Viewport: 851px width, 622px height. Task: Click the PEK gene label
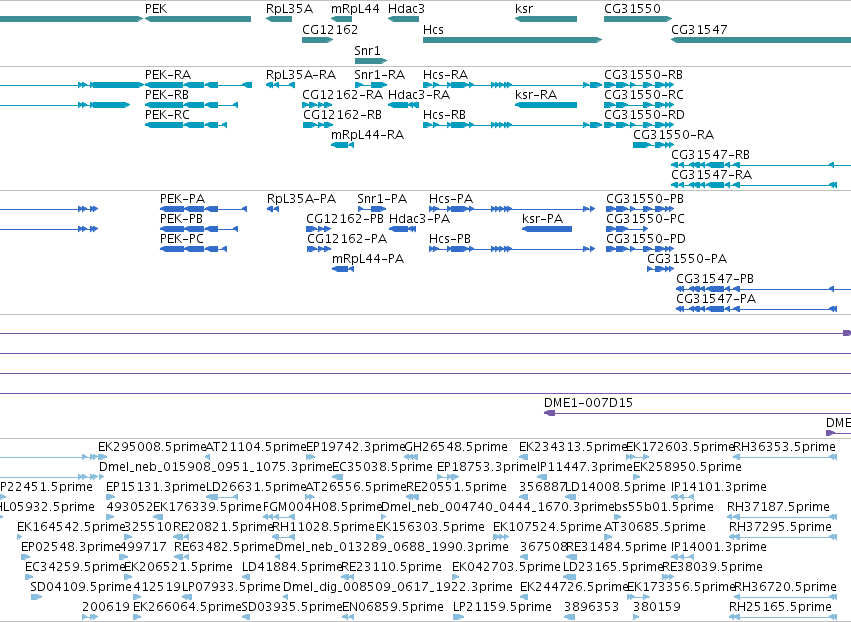(156, 9)
